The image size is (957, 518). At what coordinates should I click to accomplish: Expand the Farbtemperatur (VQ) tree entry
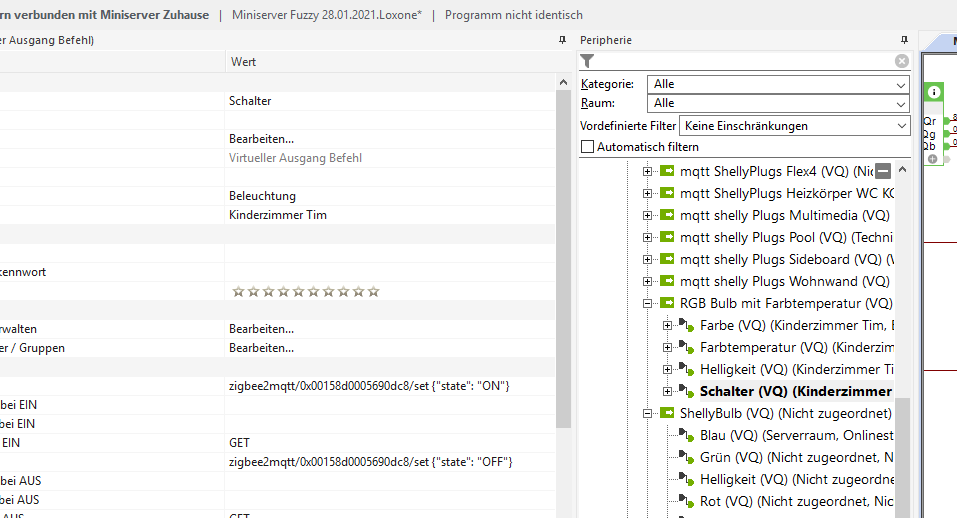click(x=668, y=347)
